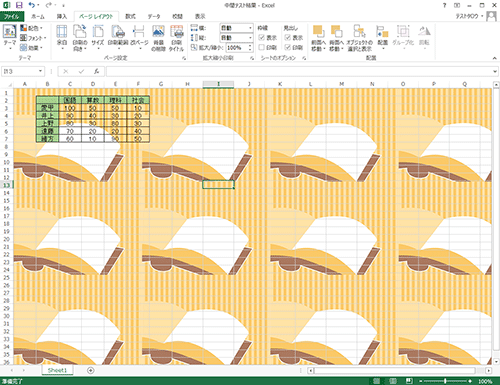Screen dimensions: 500x385
Task: Select row header 20
Action: coord(7,239)
